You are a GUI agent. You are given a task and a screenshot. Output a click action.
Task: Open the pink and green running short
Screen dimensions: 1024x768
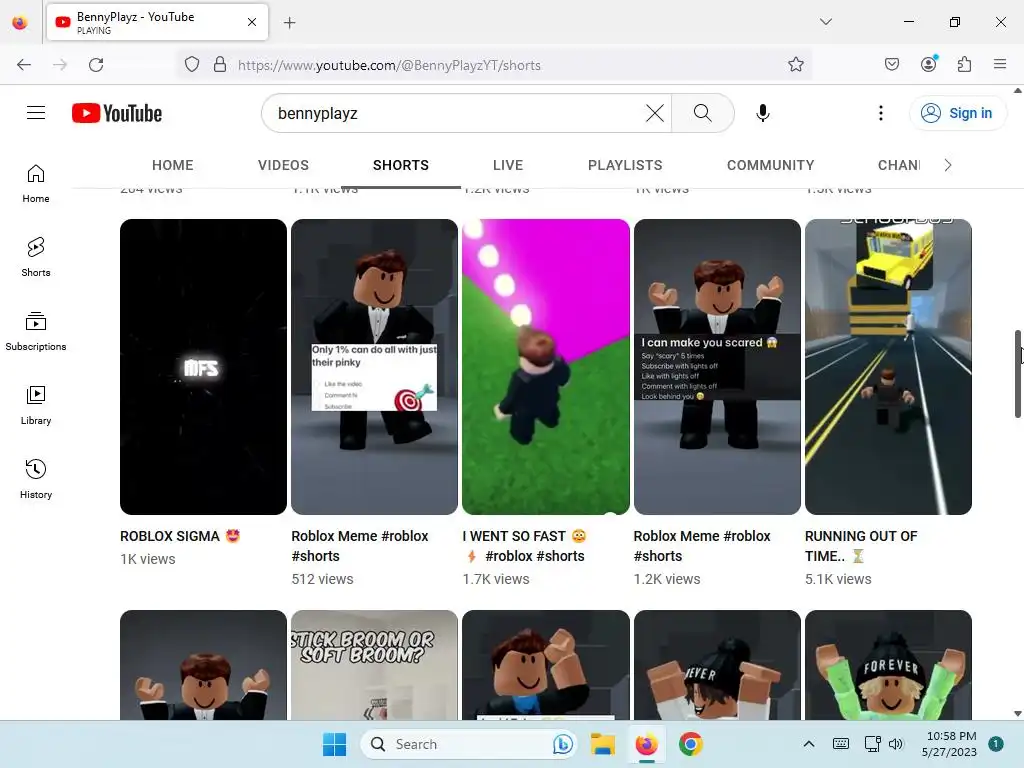545,366
